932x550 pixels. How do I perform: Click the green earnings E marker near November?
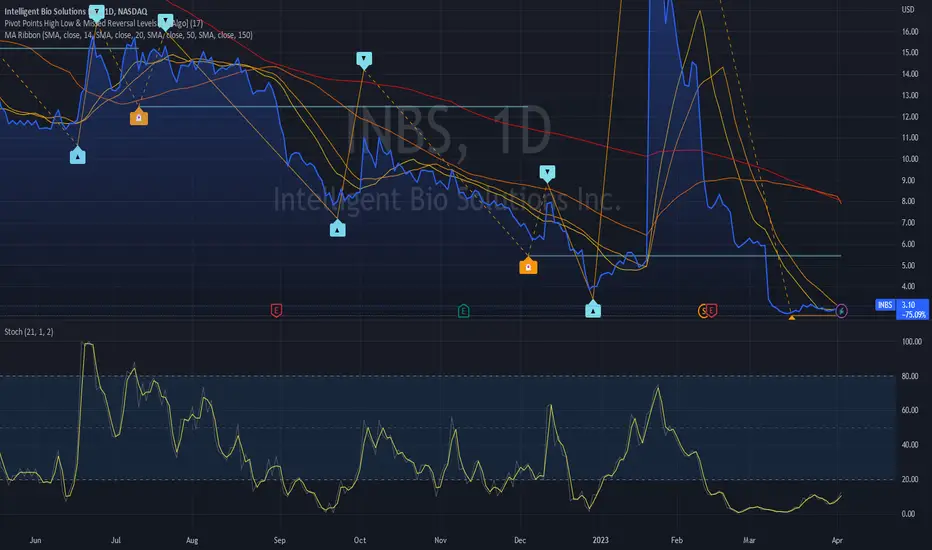click(x=464, y=311)
